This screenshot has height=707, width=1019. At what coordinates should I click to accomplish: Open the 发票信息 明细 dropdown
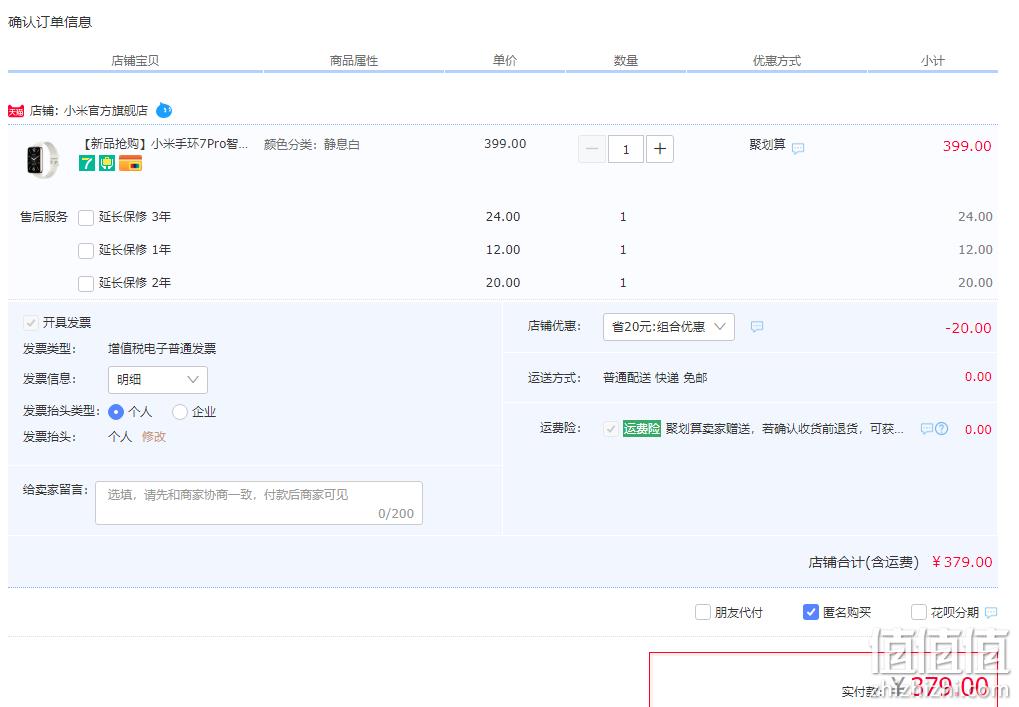click(x=157, y=379)
